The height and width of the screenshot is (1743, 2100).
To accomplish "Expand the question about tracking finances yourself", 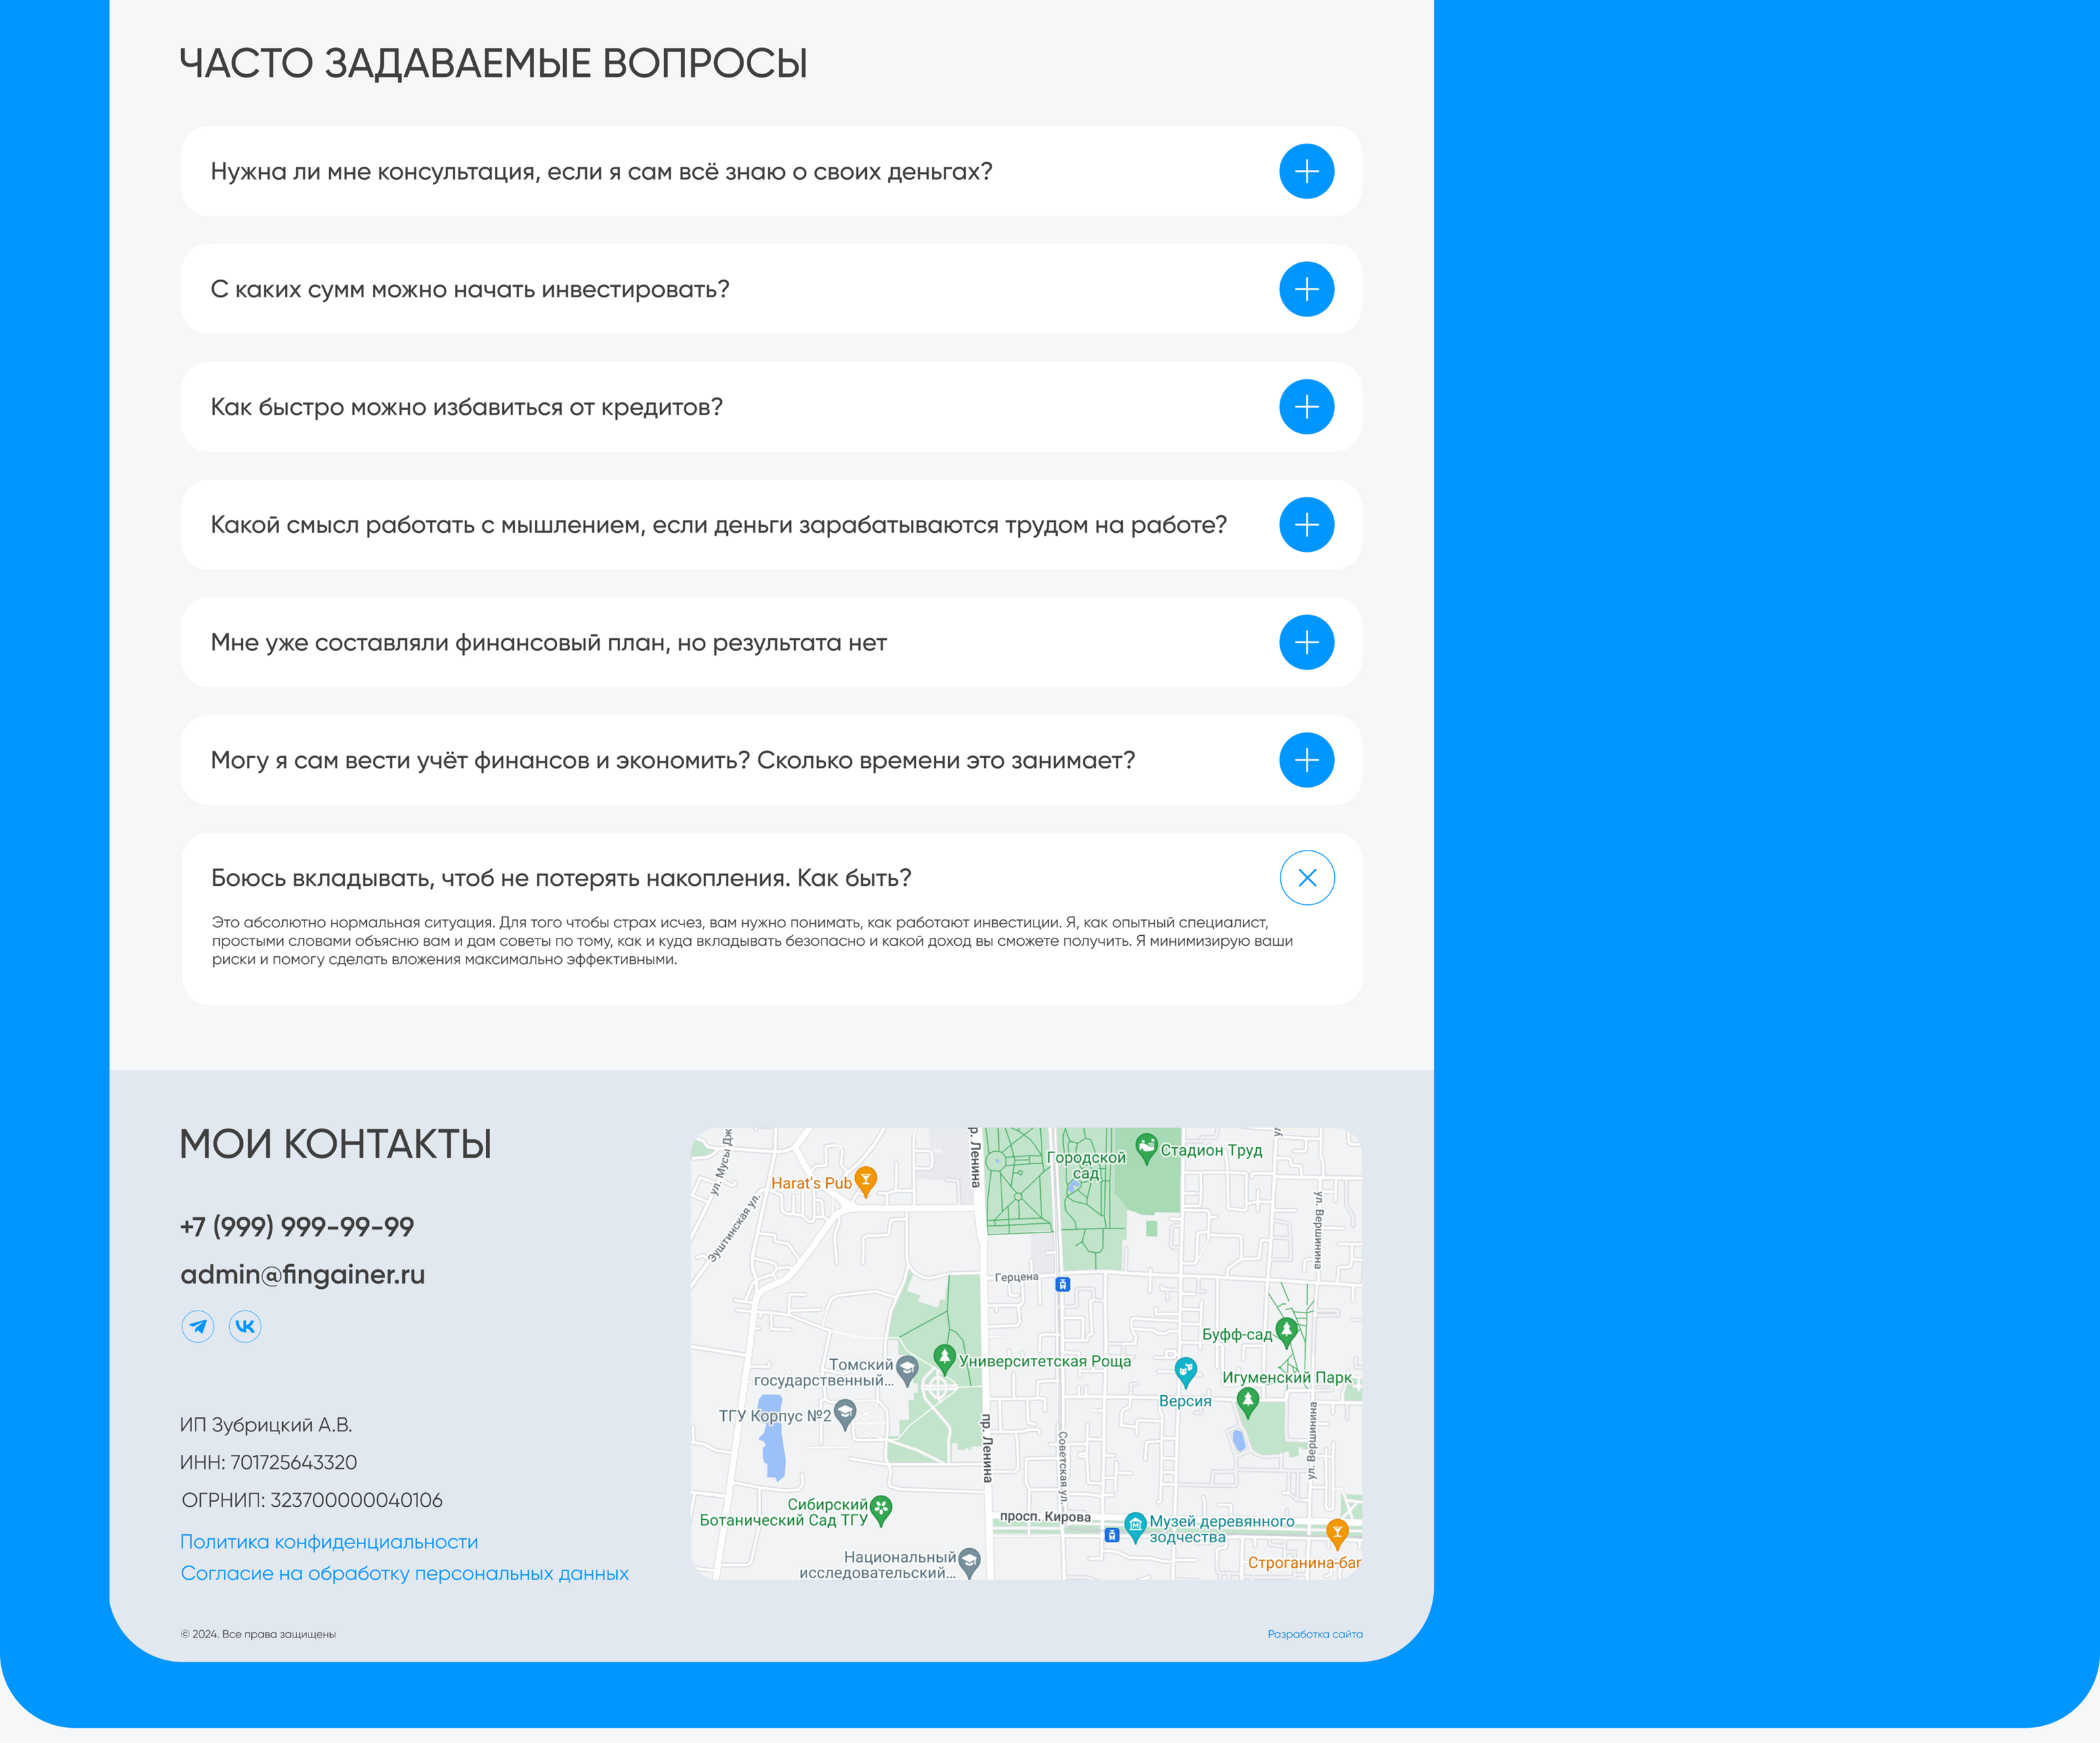I will 1306,760.
